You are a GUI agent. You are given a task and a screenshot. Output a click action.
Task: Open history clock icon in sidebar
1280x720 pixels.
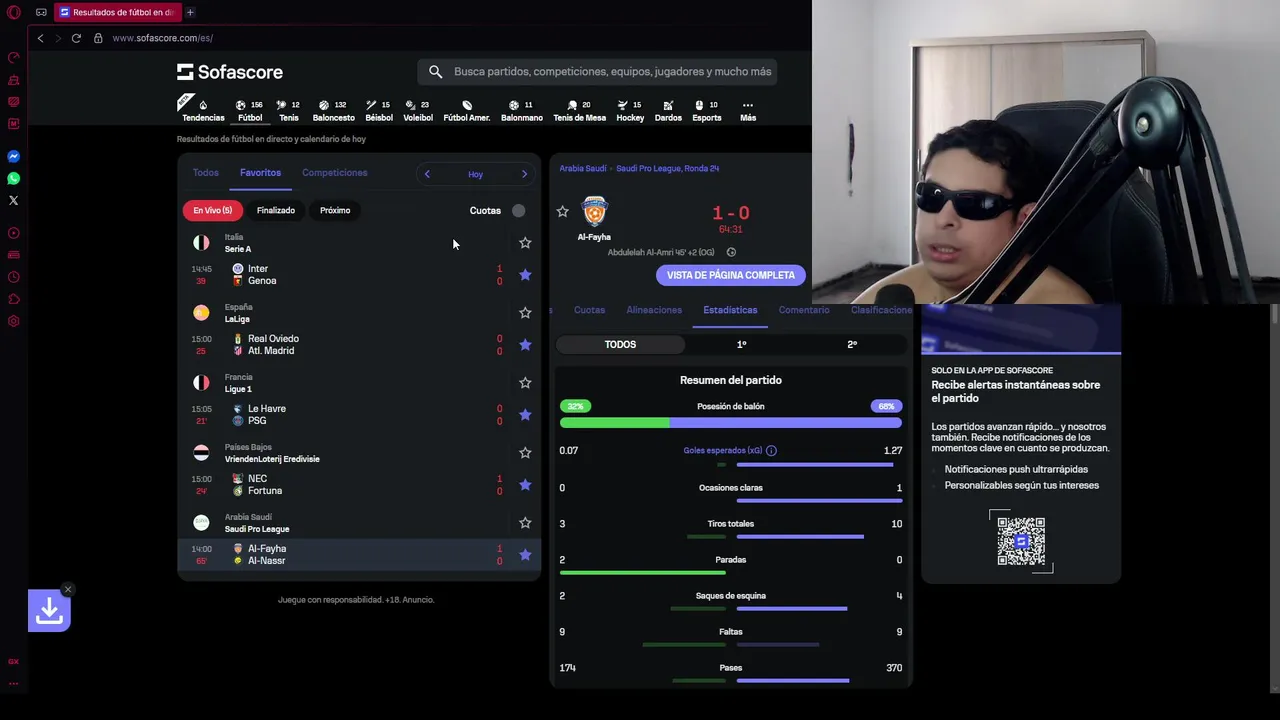(x=14, y=277)
